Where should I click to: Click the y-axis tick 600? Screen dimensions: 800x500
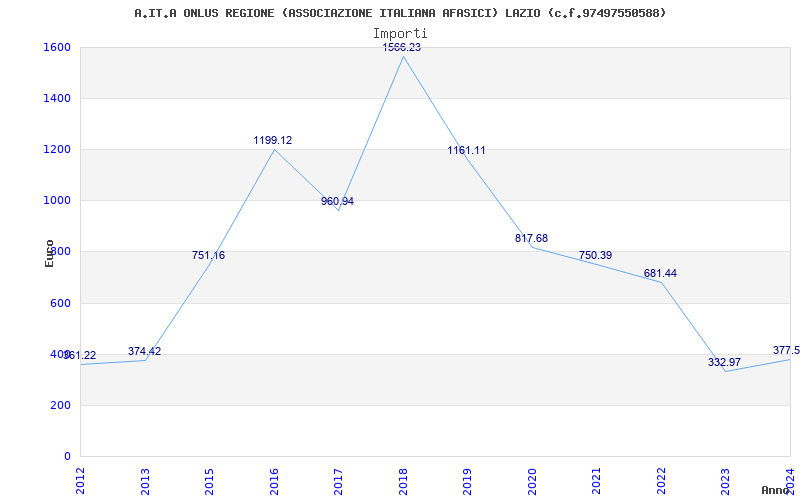click(58, 303)
